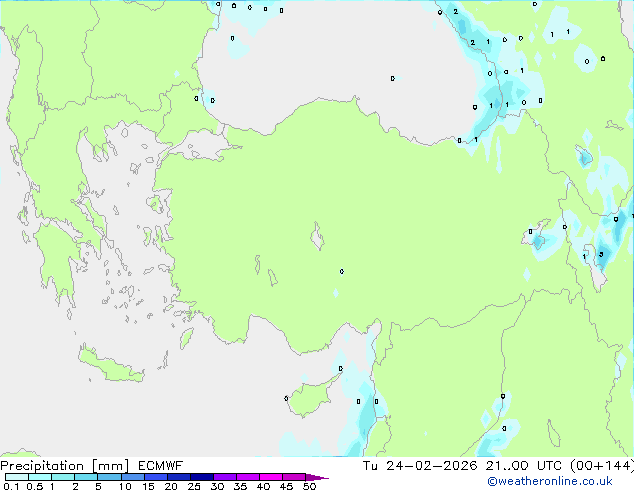This screenshot has width=634, height=490.
Task: Click the 25–30 mm darkest navy legend swatch
Action: [202, 477]
